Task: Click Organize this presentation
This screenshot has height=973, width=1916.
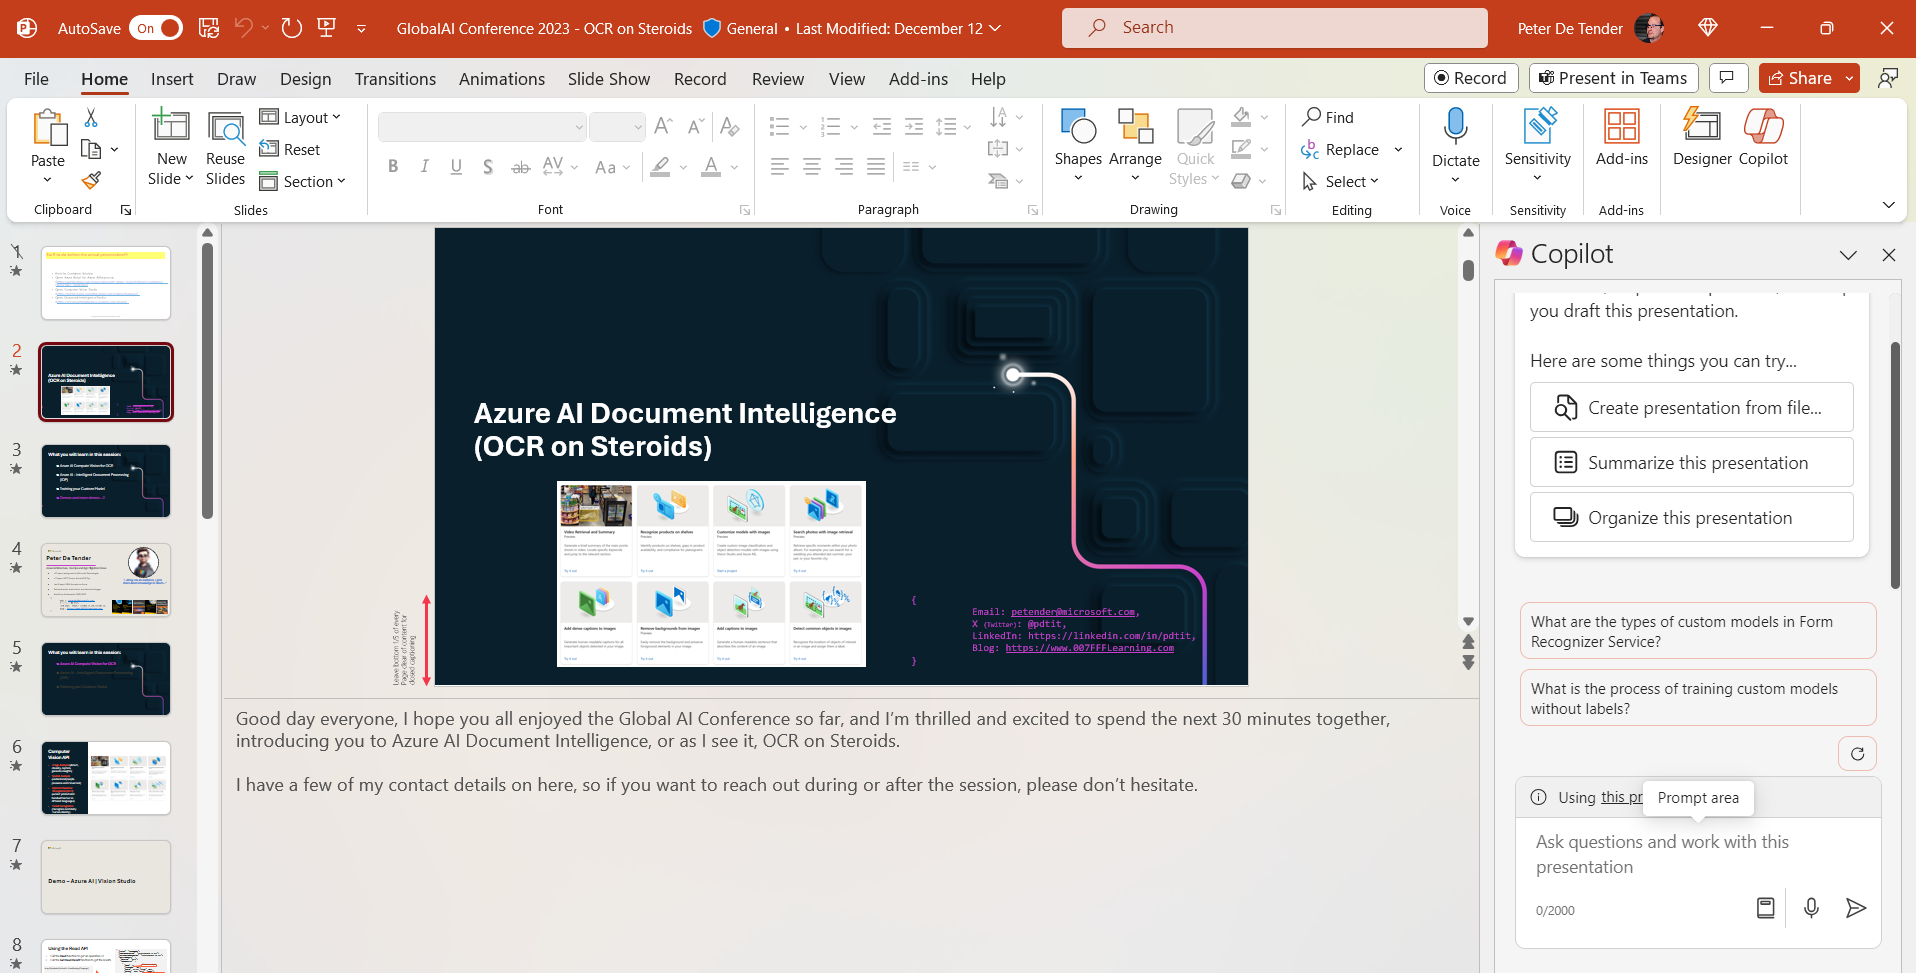Action: tap(1691, 517)
